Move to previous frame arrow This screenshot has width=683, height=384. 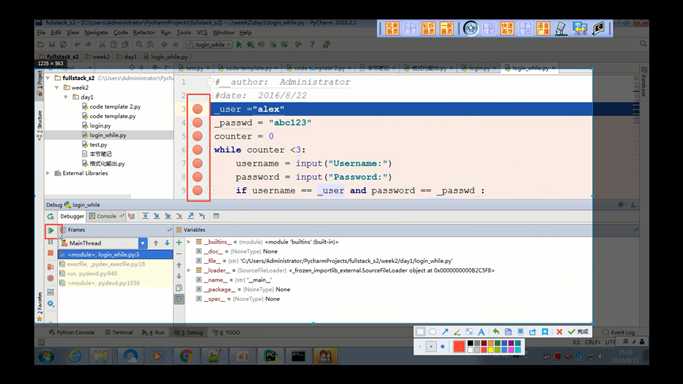[156, 243]
